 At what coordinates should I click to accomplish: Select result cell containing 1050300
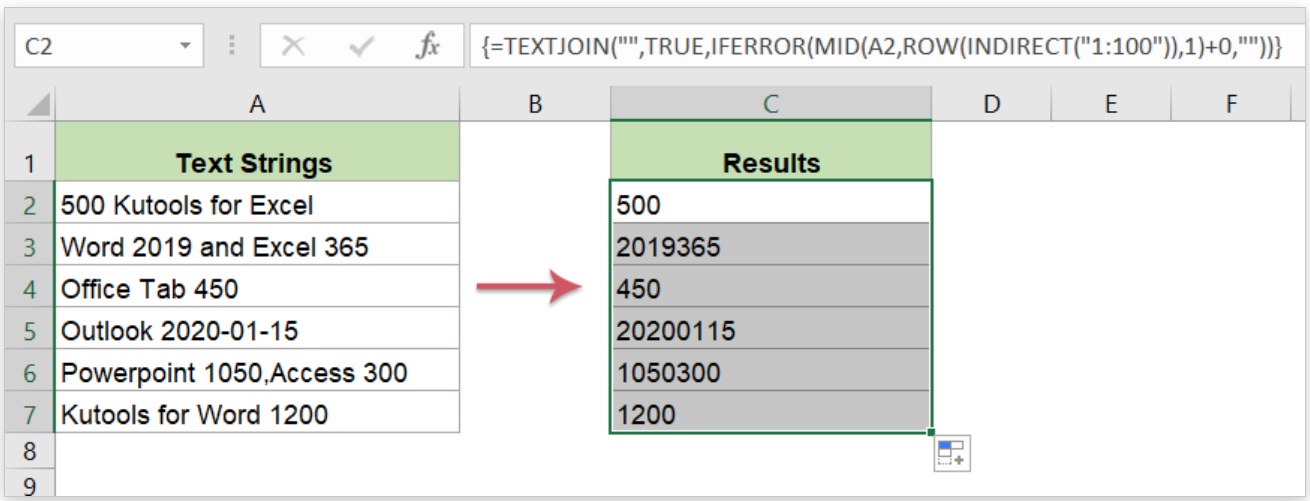[771, 370]
